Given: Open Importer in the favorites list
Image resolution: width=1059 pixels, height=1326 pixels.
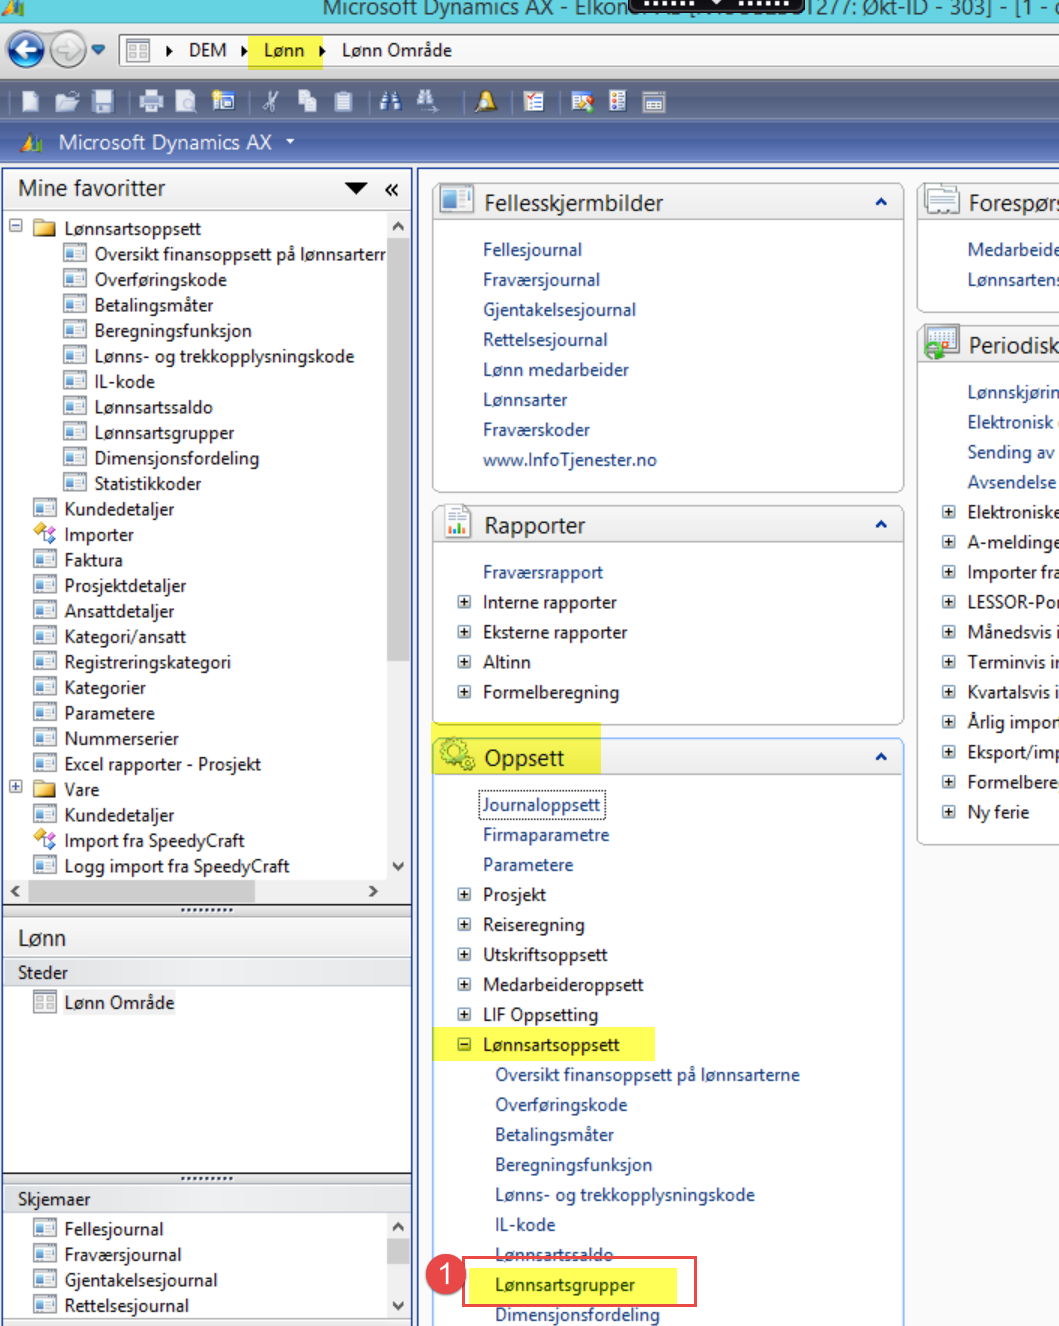Looking at the screenshot, I should (x=99, y=535).
